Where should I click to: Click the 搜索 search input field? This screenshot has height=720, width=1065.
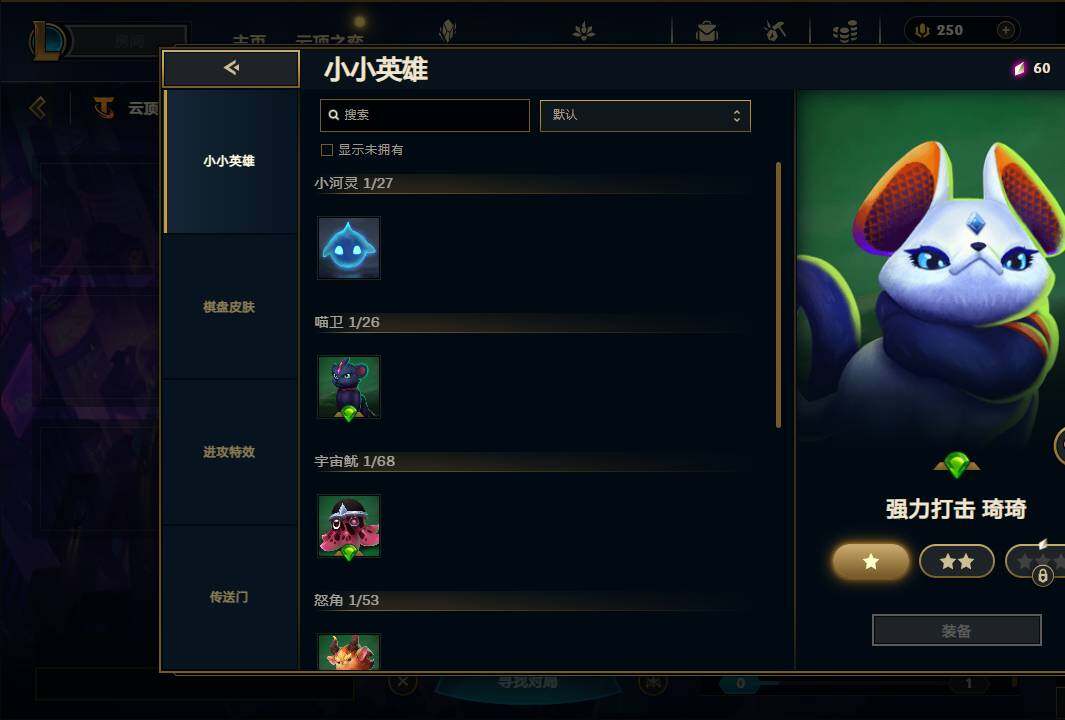pyautogui.click(x=425, y=115)
